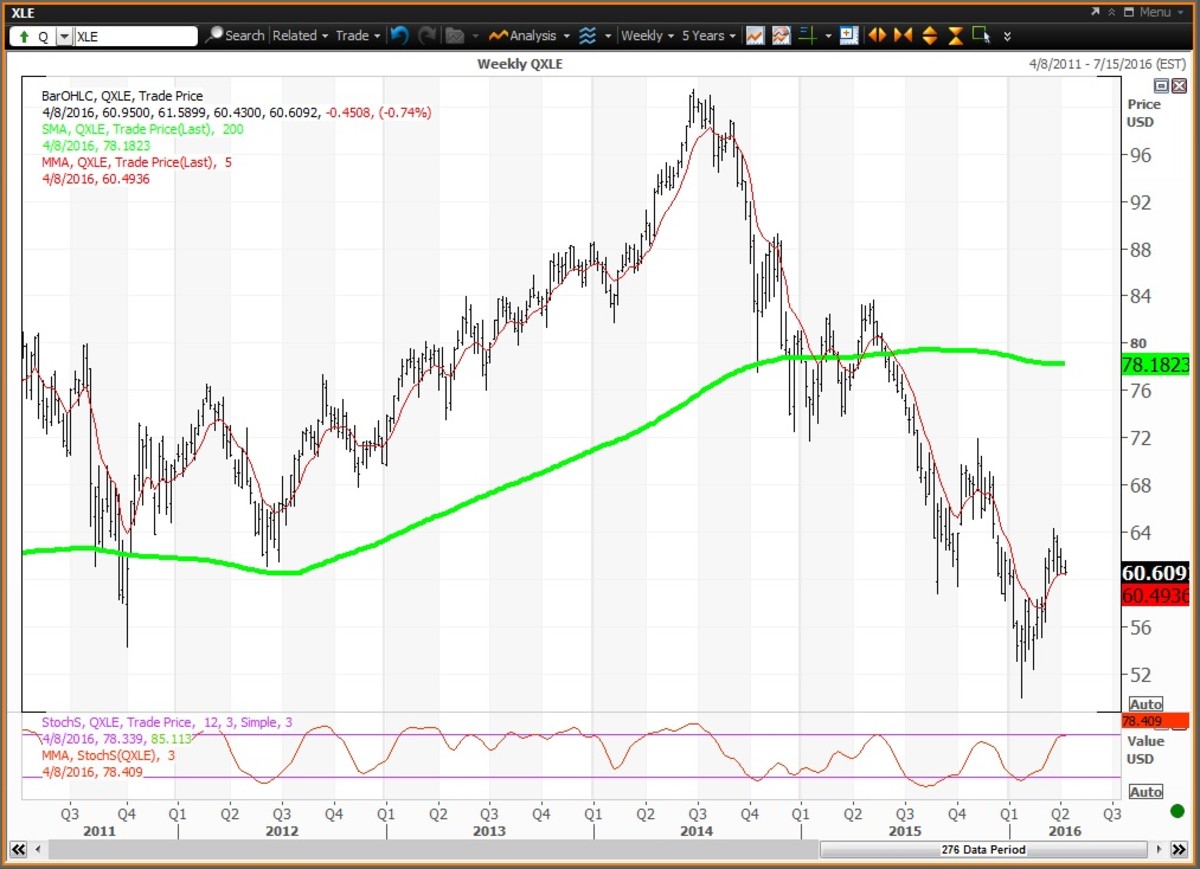1200x869 pixels.
Task: Click the 2014 year label on time axis
Action: (x=696, y=831)
